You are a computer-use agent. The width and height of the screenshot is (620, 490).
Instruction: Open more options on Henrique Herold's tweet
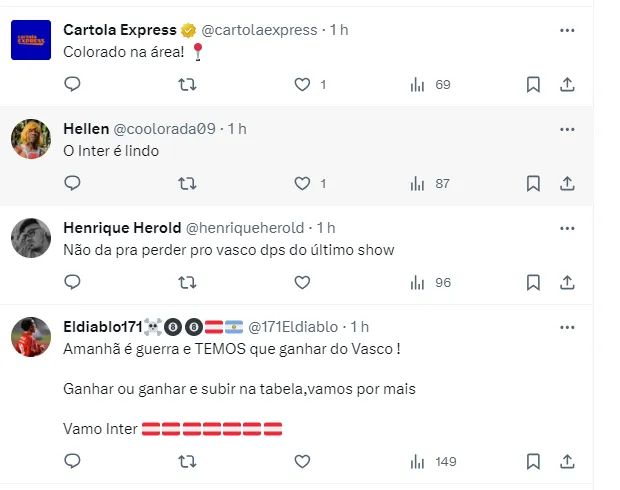[567, 228]
